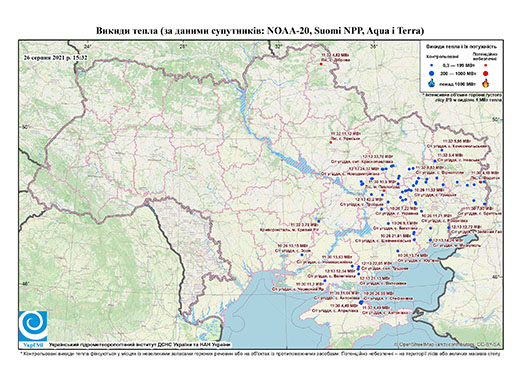Click the red marker at the eastern border
The image size is (520, 368).
tap(480, 182)
